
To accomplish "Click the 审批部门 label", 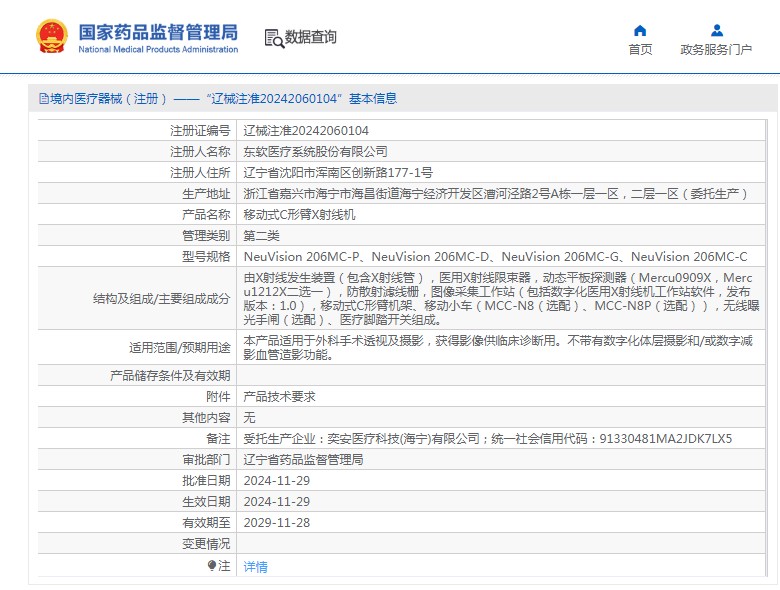I will [206, 459].
